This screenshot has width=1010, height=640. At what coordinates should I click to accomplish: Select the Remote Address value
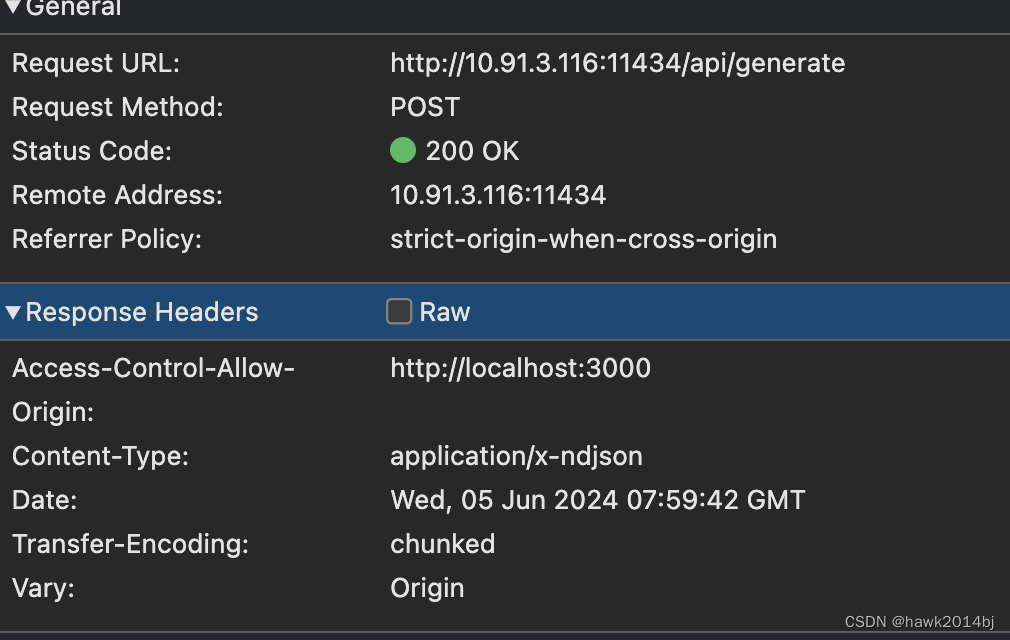click(498, 195)
